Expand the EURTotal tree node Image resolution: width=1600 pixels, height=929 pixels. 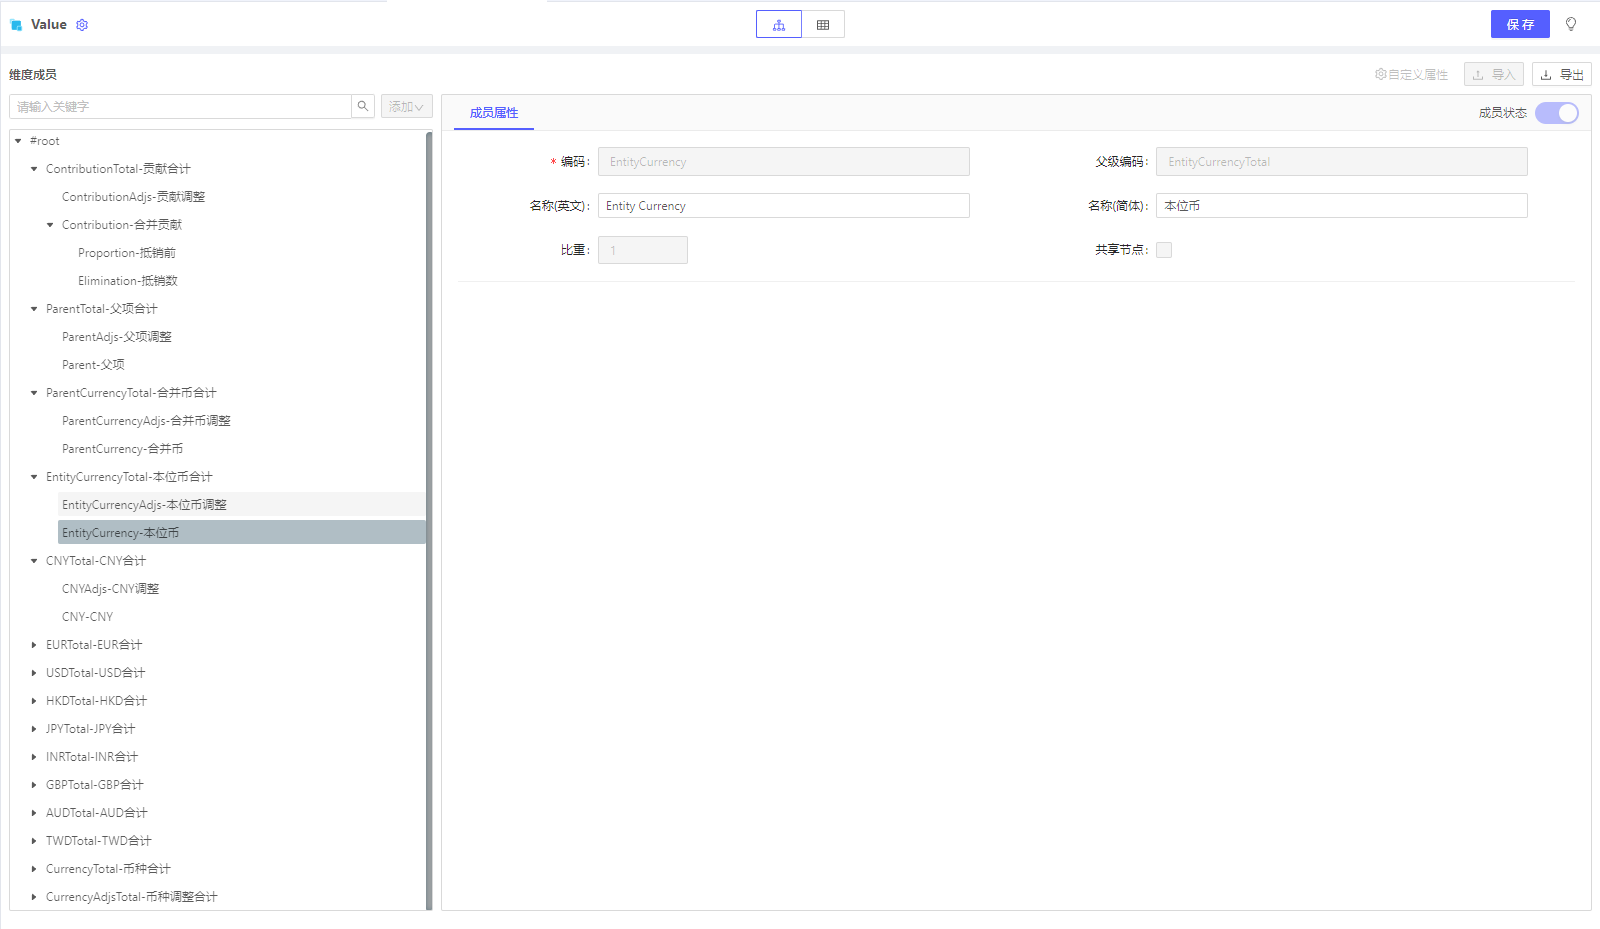pos(34,645)
